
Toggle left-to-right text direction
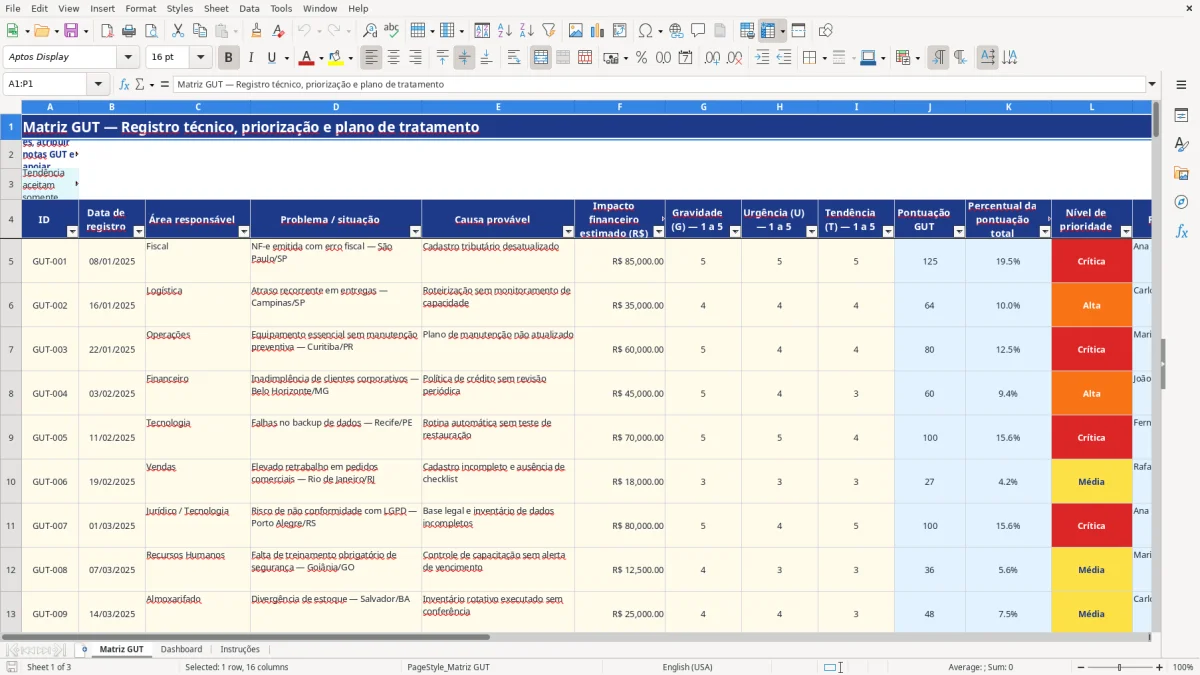pos(938,58)
